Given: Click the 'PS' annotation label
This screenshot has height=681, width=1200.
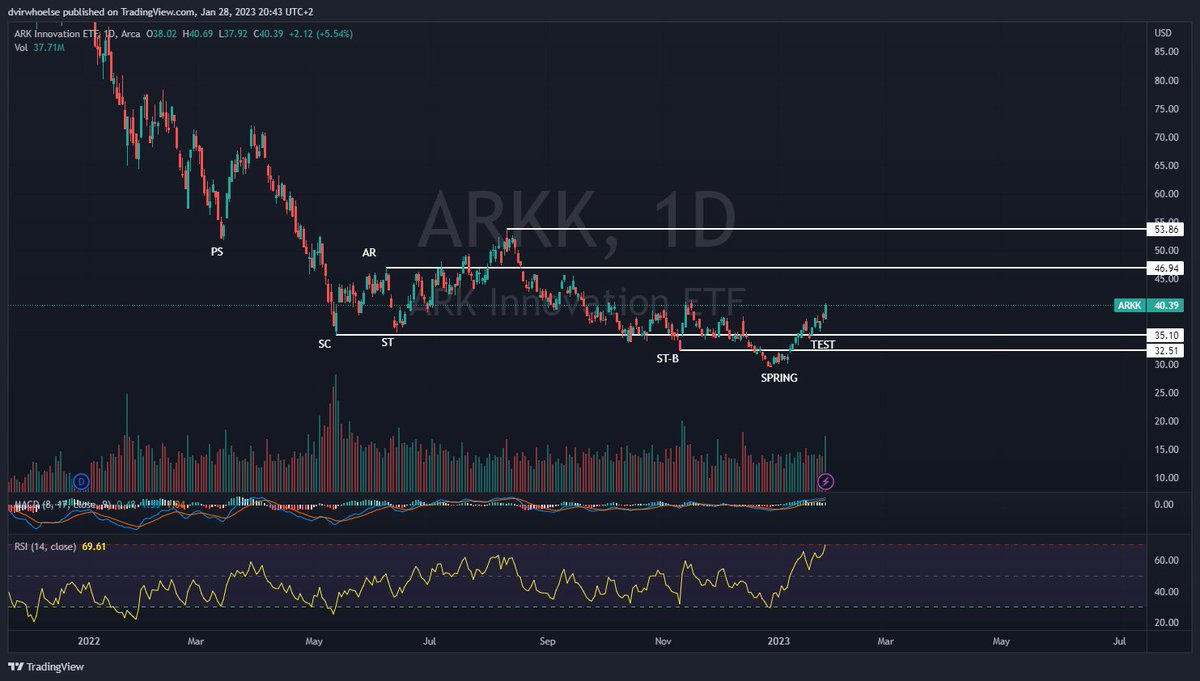Looking at the screenshot, I should 217,251.
